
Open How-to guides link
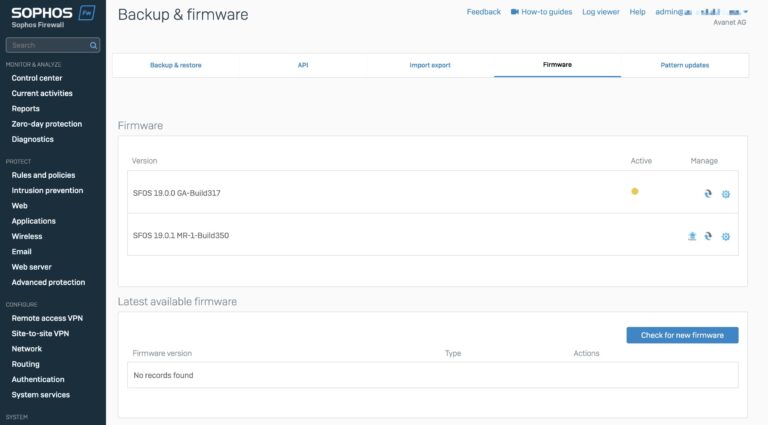pos(546,12)
